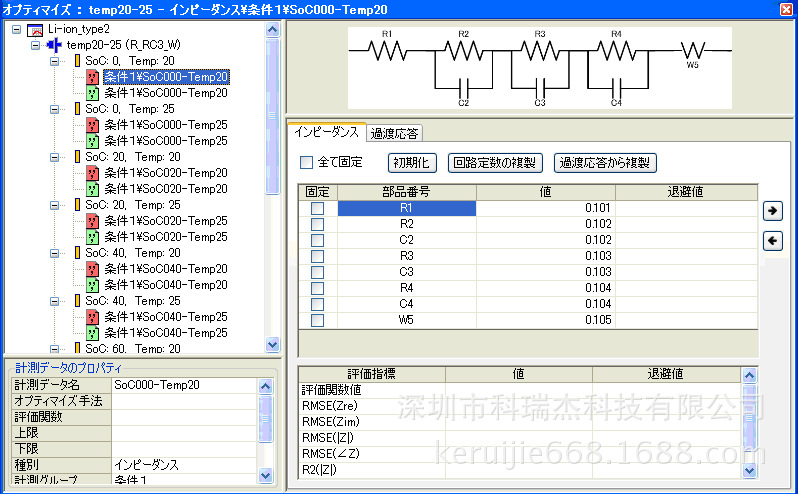The width and height of the screenshot is (798, 494).
Task: Check the 固定 box for C3
Action: [x=318, y=272]
